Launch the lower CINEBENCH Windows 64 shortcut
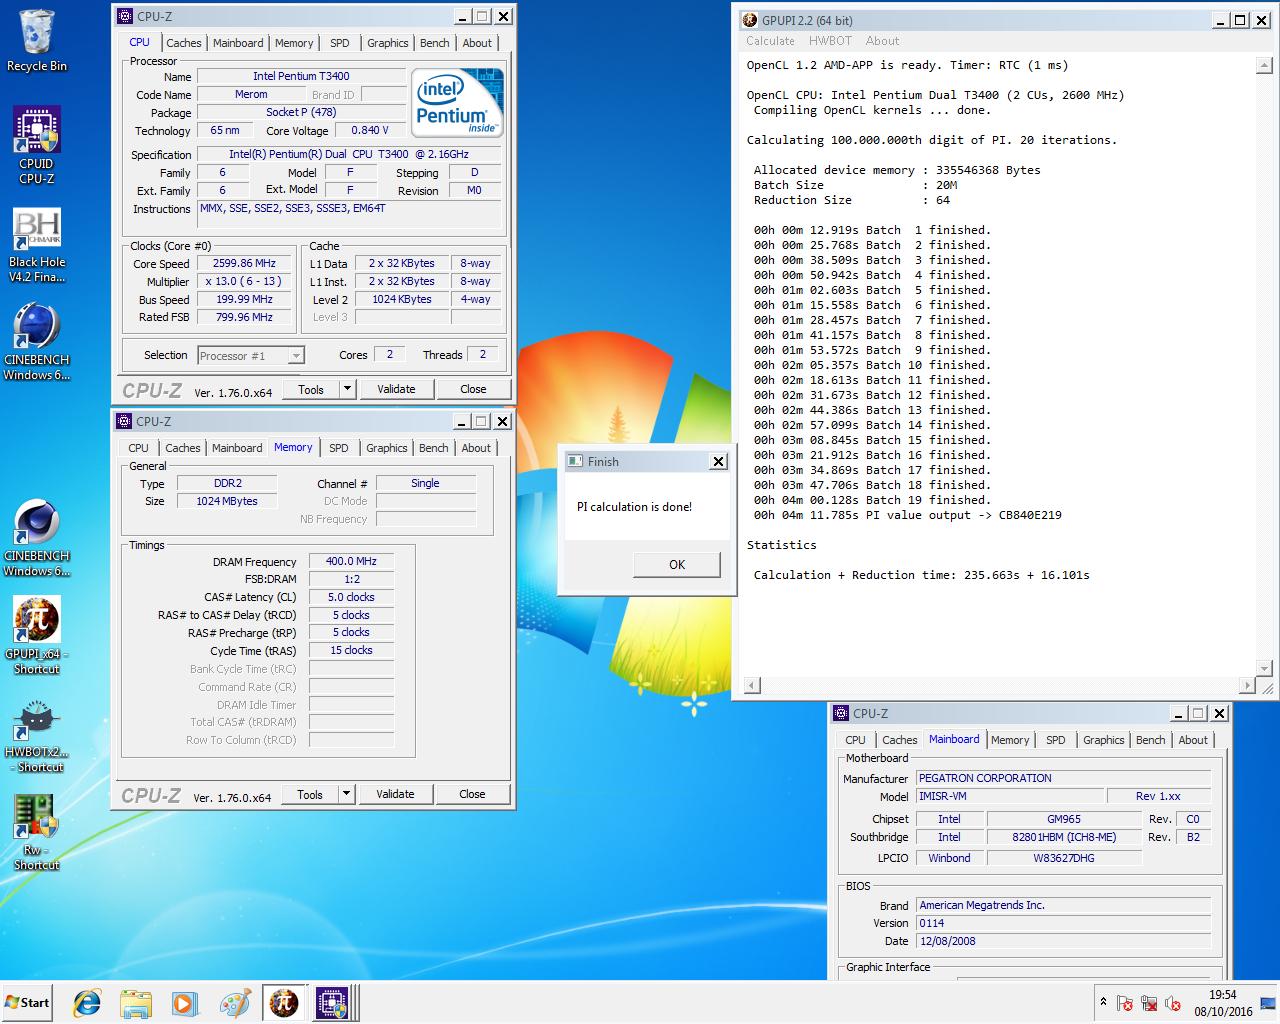1280x1024 pixels. coord(37,538)
